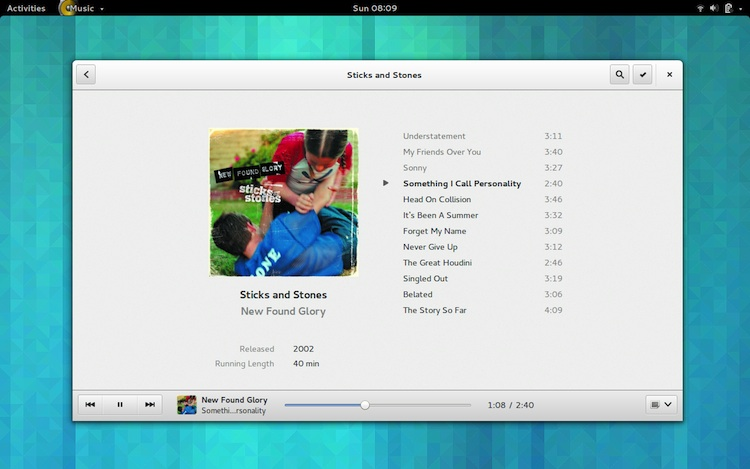Image resolution: width=750 pixels, height=469 pixels.
Task: Play the track Belated
Action: click(418, 294)
